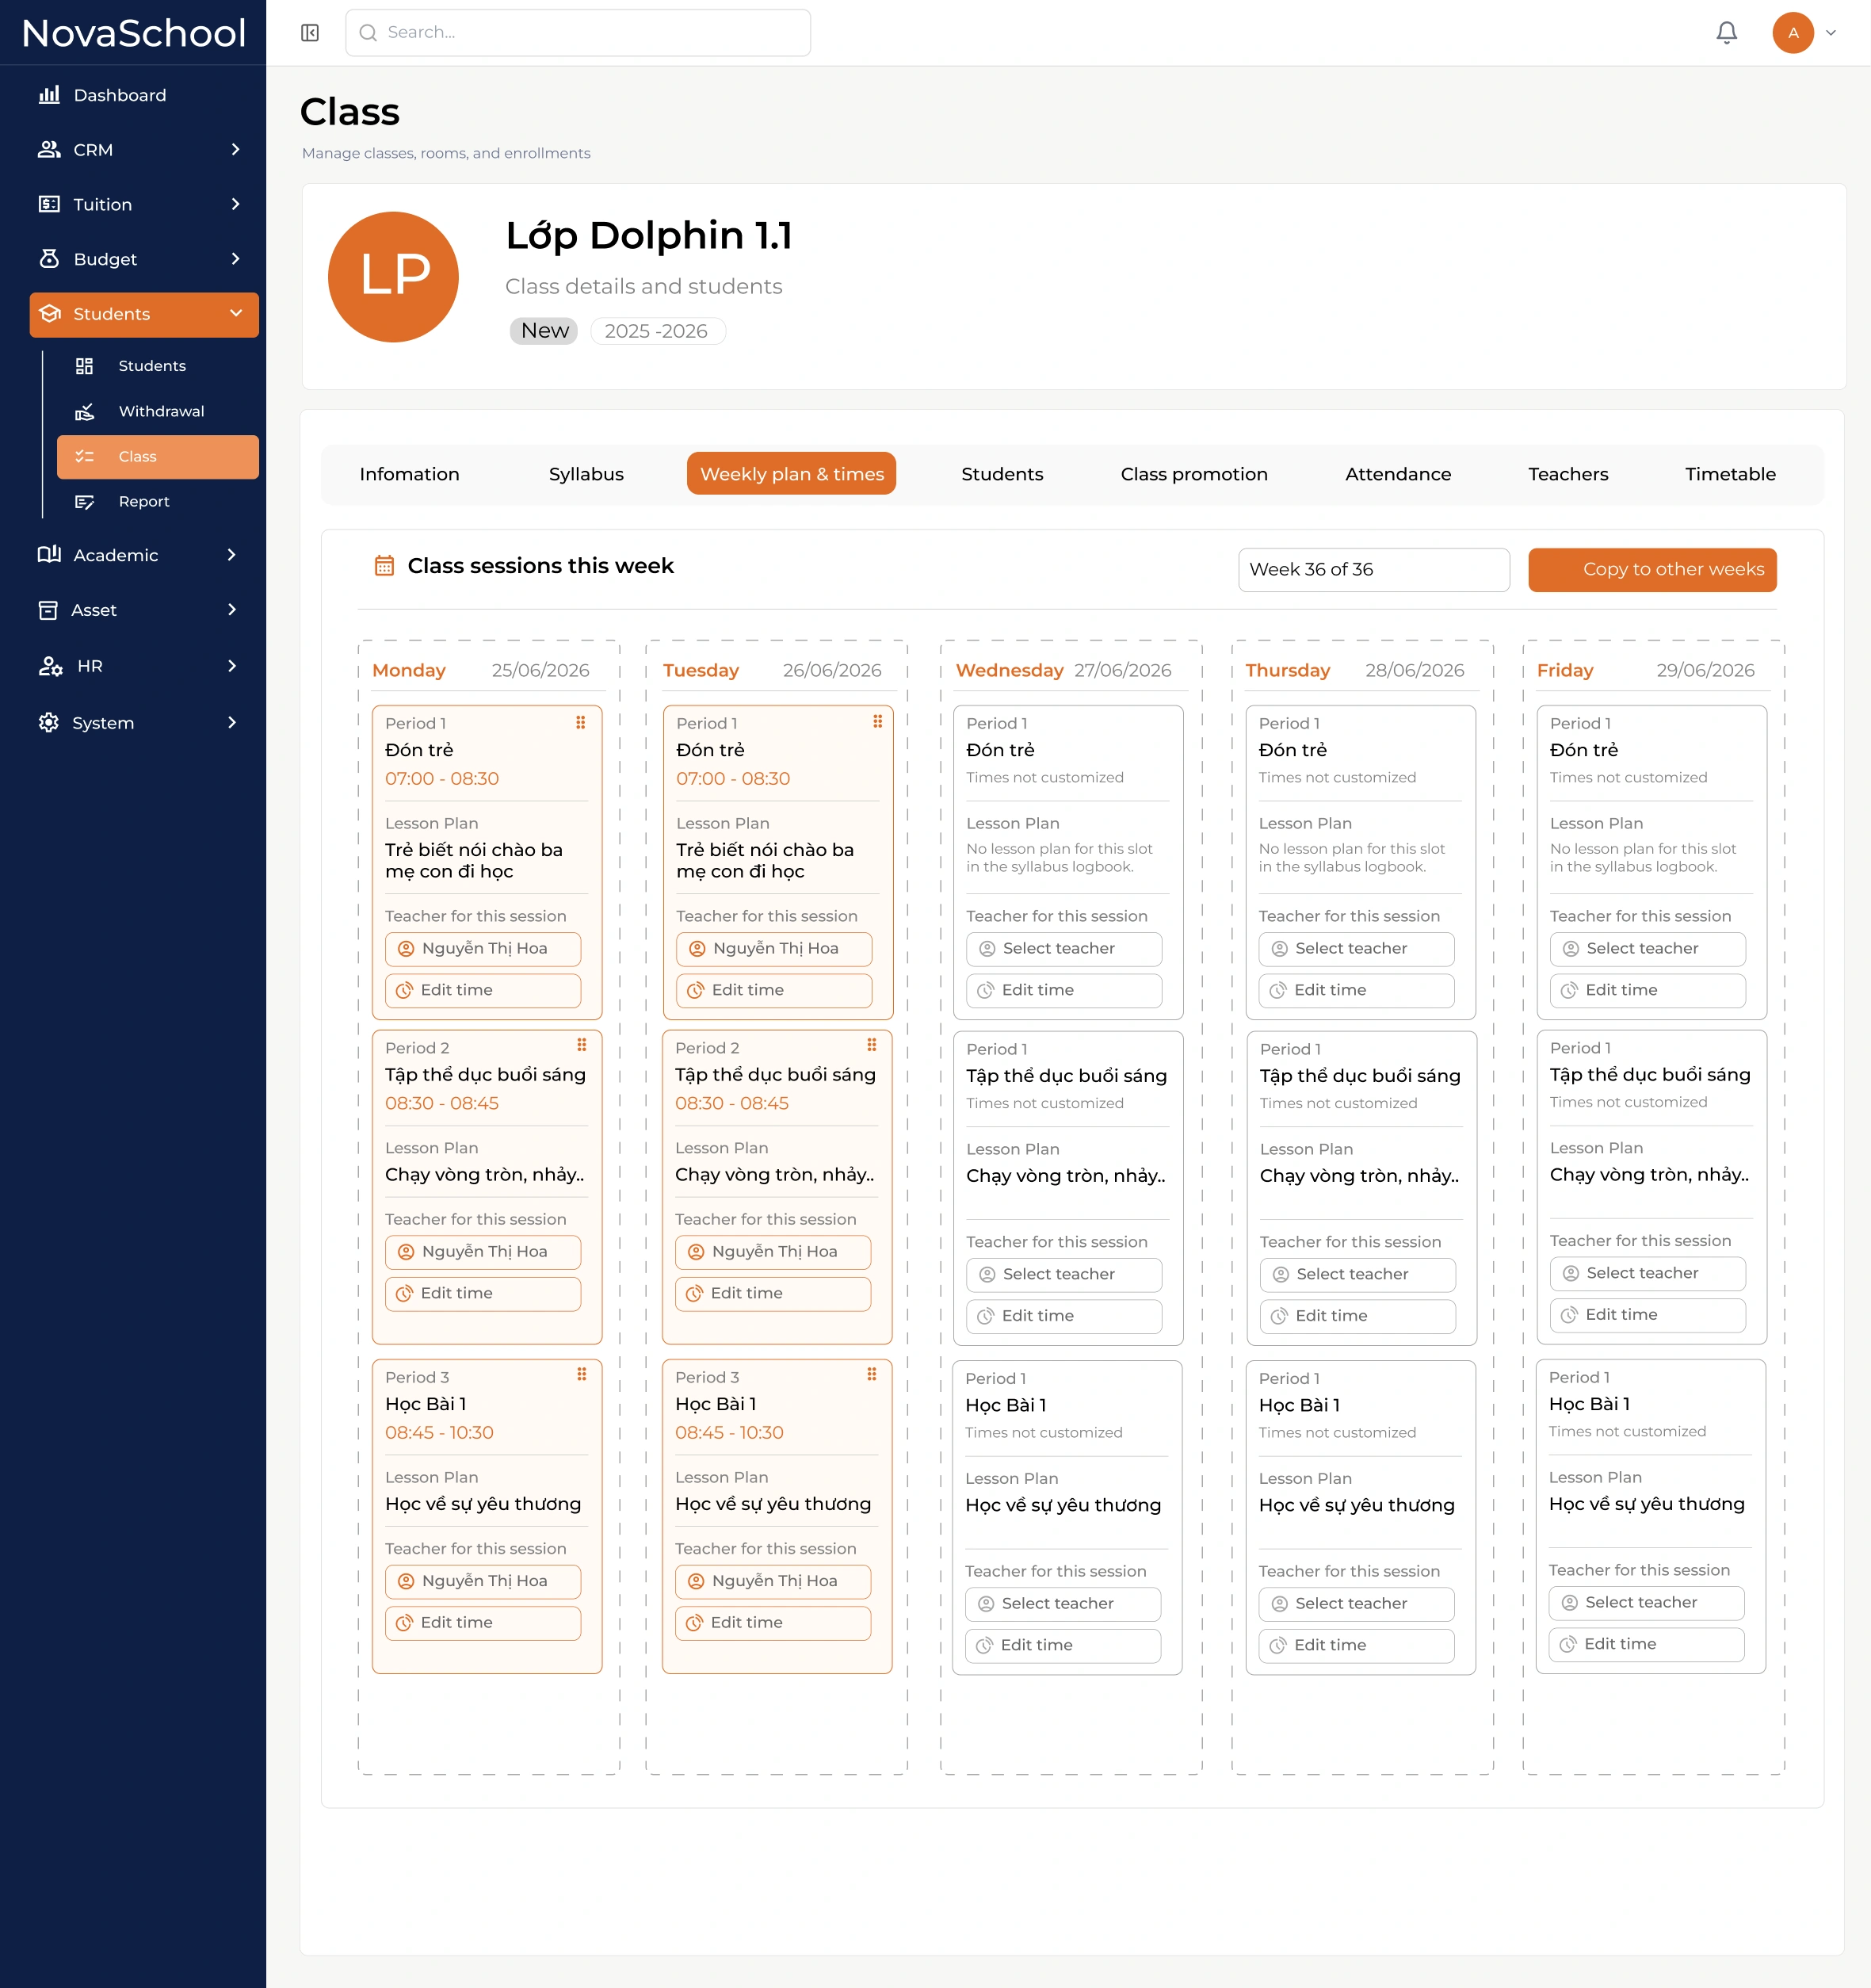Open the Class promotion tab
The width and height of the screenshot is (1871, 1988).
[1193, 474]
